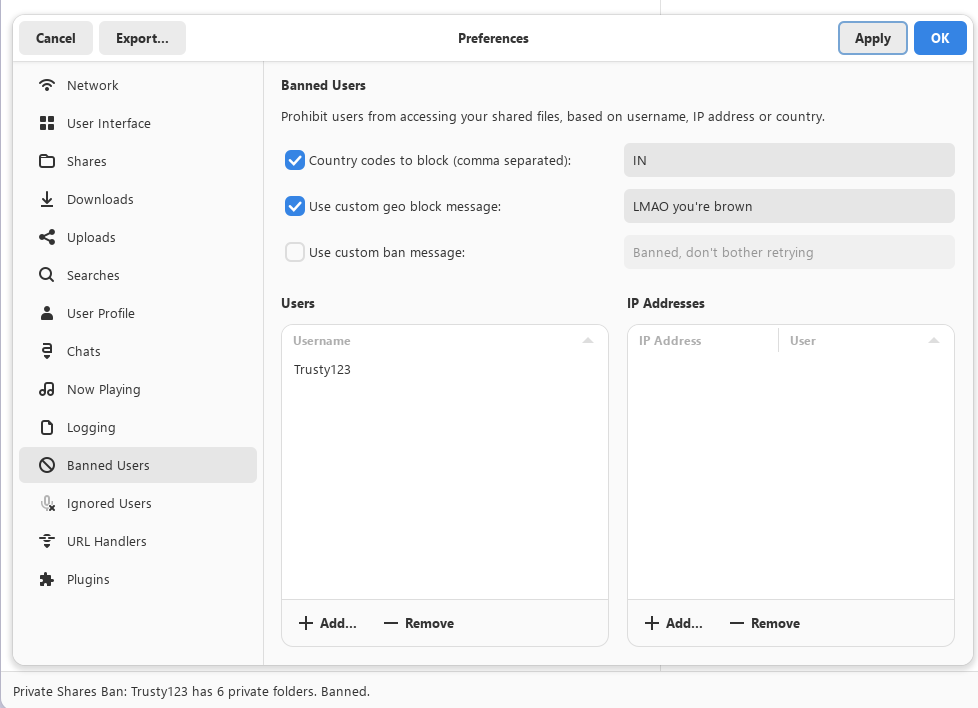Confirm preferences with OK button
Viewport: 978px width, 708px height.
(x=940, y=38)
